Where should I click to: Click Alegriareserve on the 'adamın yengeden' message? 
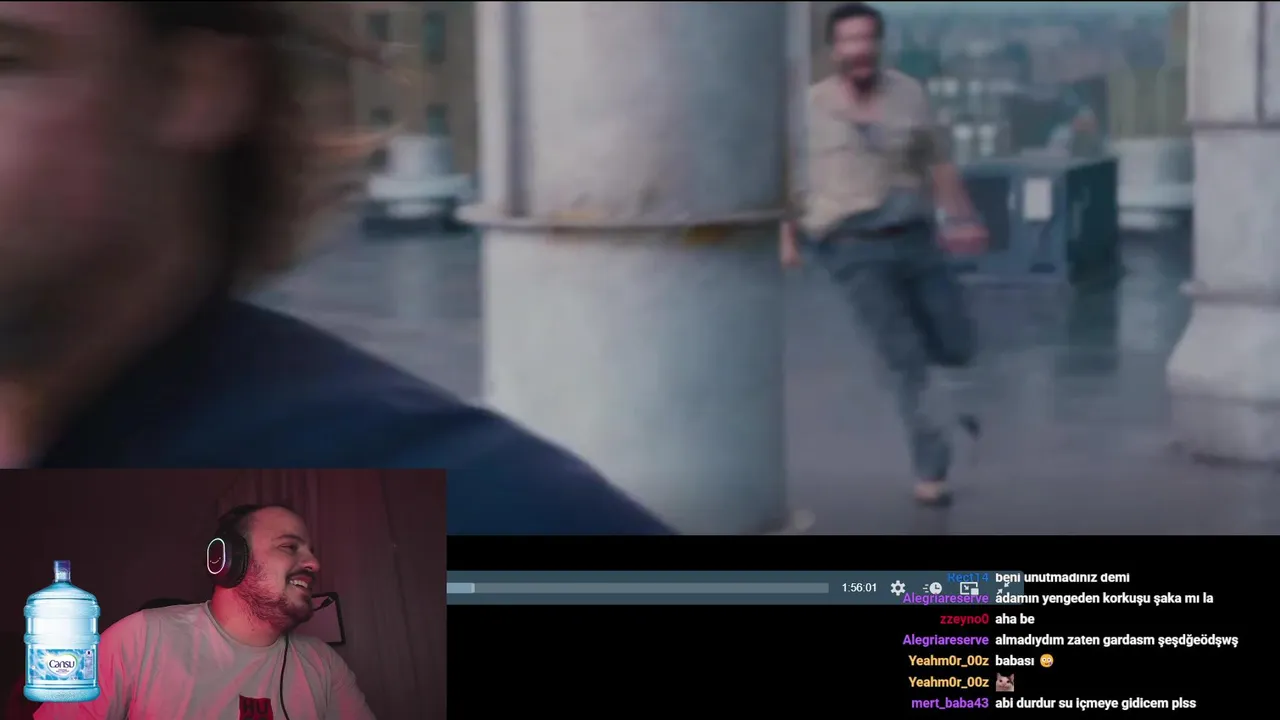pos(945,598)
